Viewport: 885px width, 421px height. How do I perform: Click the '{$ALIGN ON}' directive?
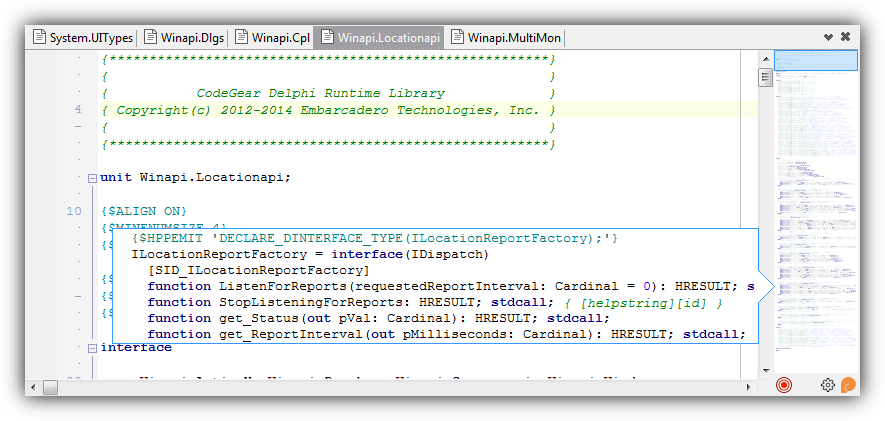tap(144, 212)
